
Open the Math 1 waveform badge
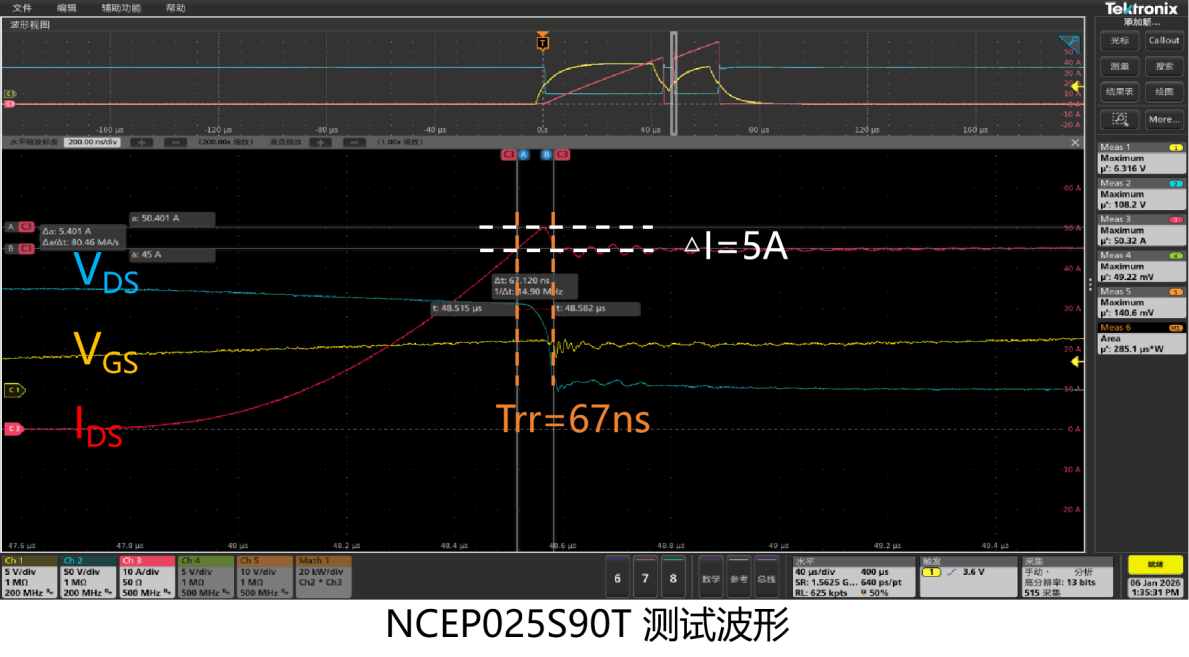[x=322, y=577]
